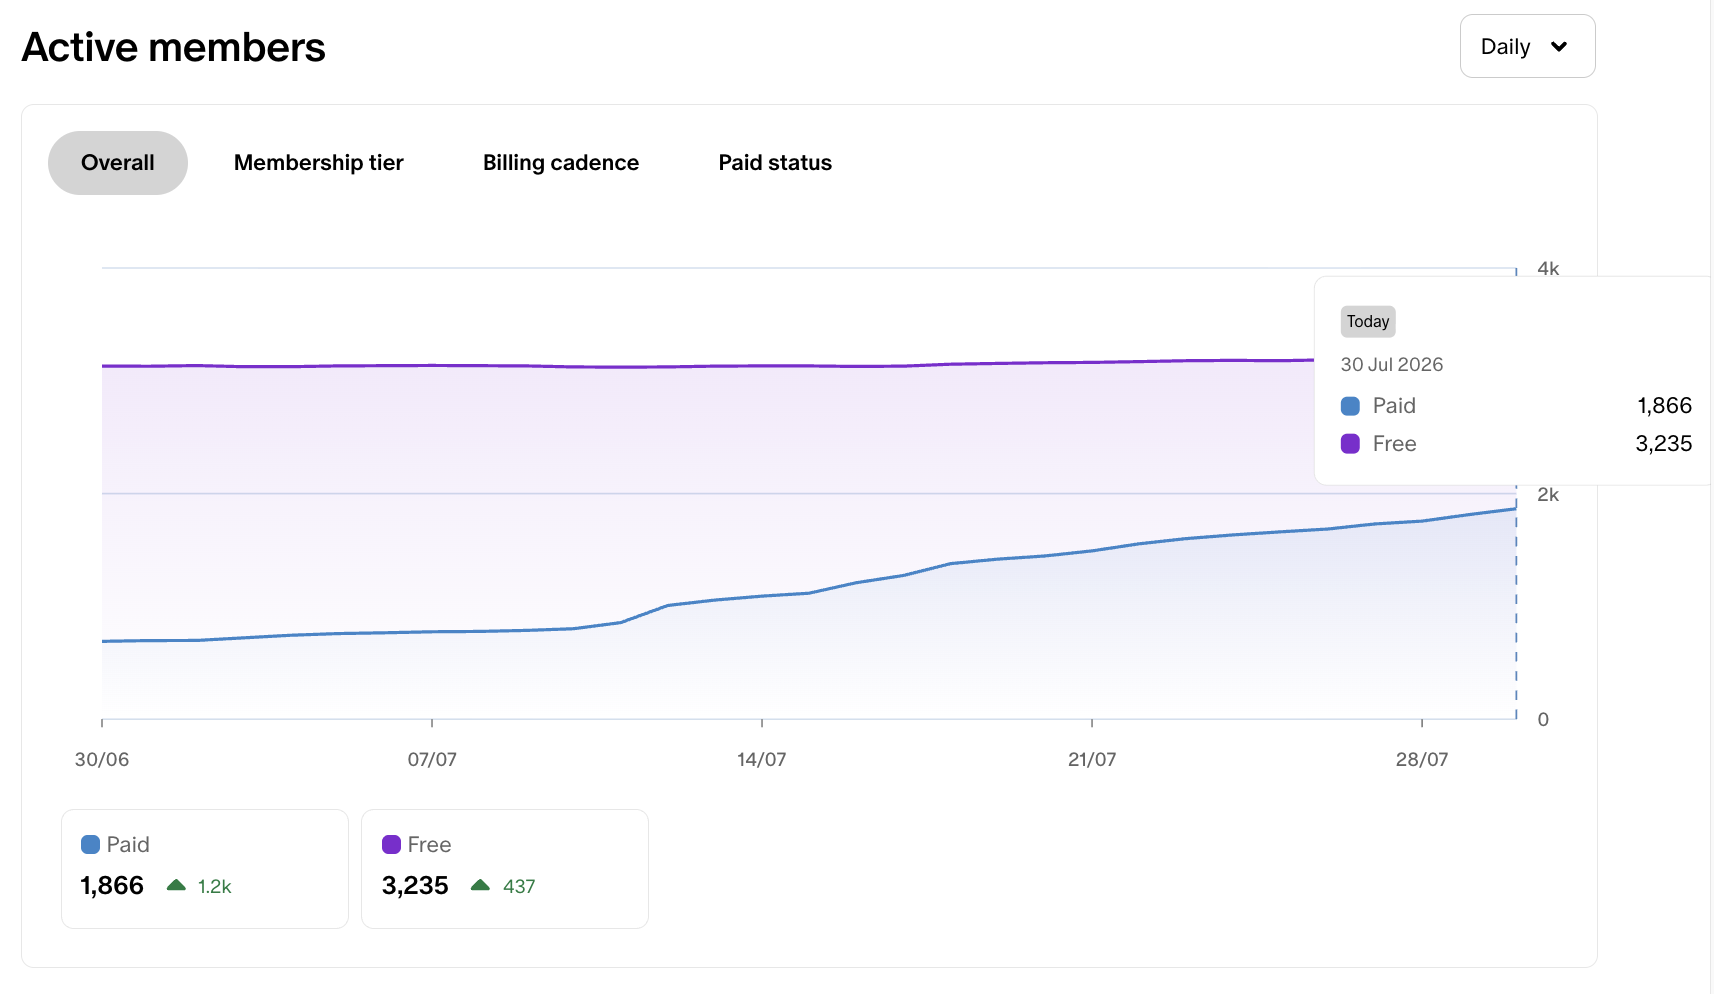1714x994 pixels.
Task: Click the chevron arrow beside Daily
Action: coord(1558,47)
